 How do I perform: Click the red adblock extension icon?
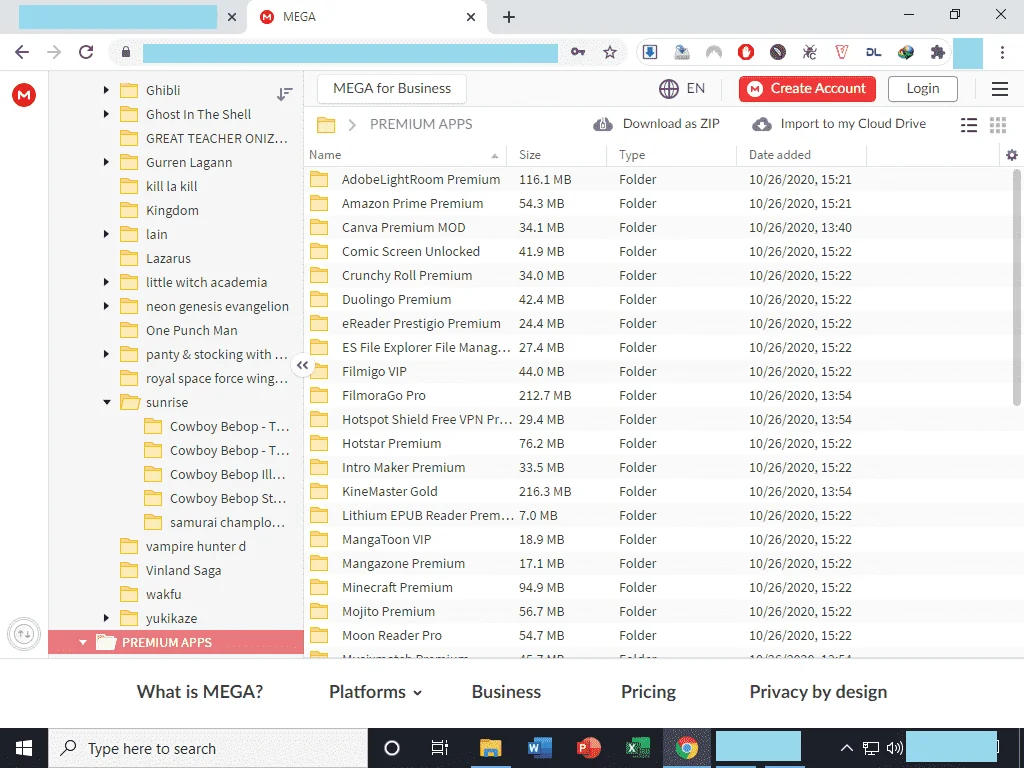pyautogui.click(x=746, y=52)
